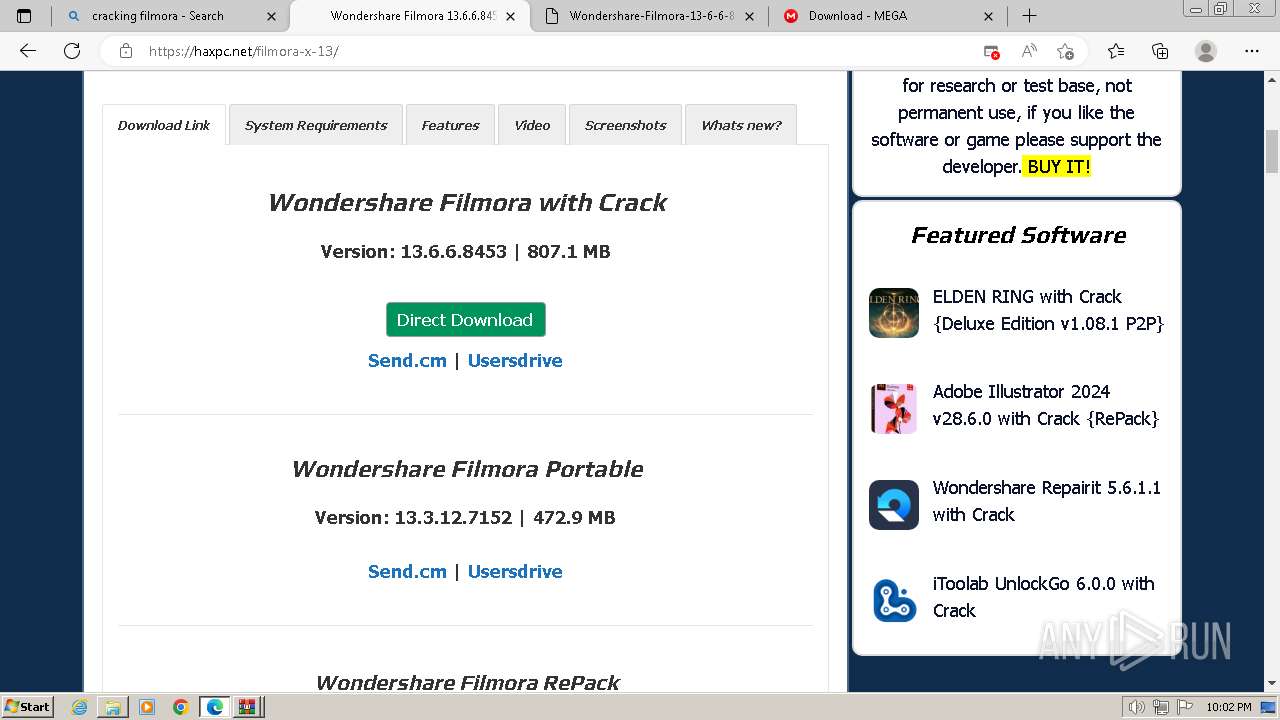This screenshot has width=1280, height=720.
Task: Open the Video tab
Action: click(x=532, y=125)
